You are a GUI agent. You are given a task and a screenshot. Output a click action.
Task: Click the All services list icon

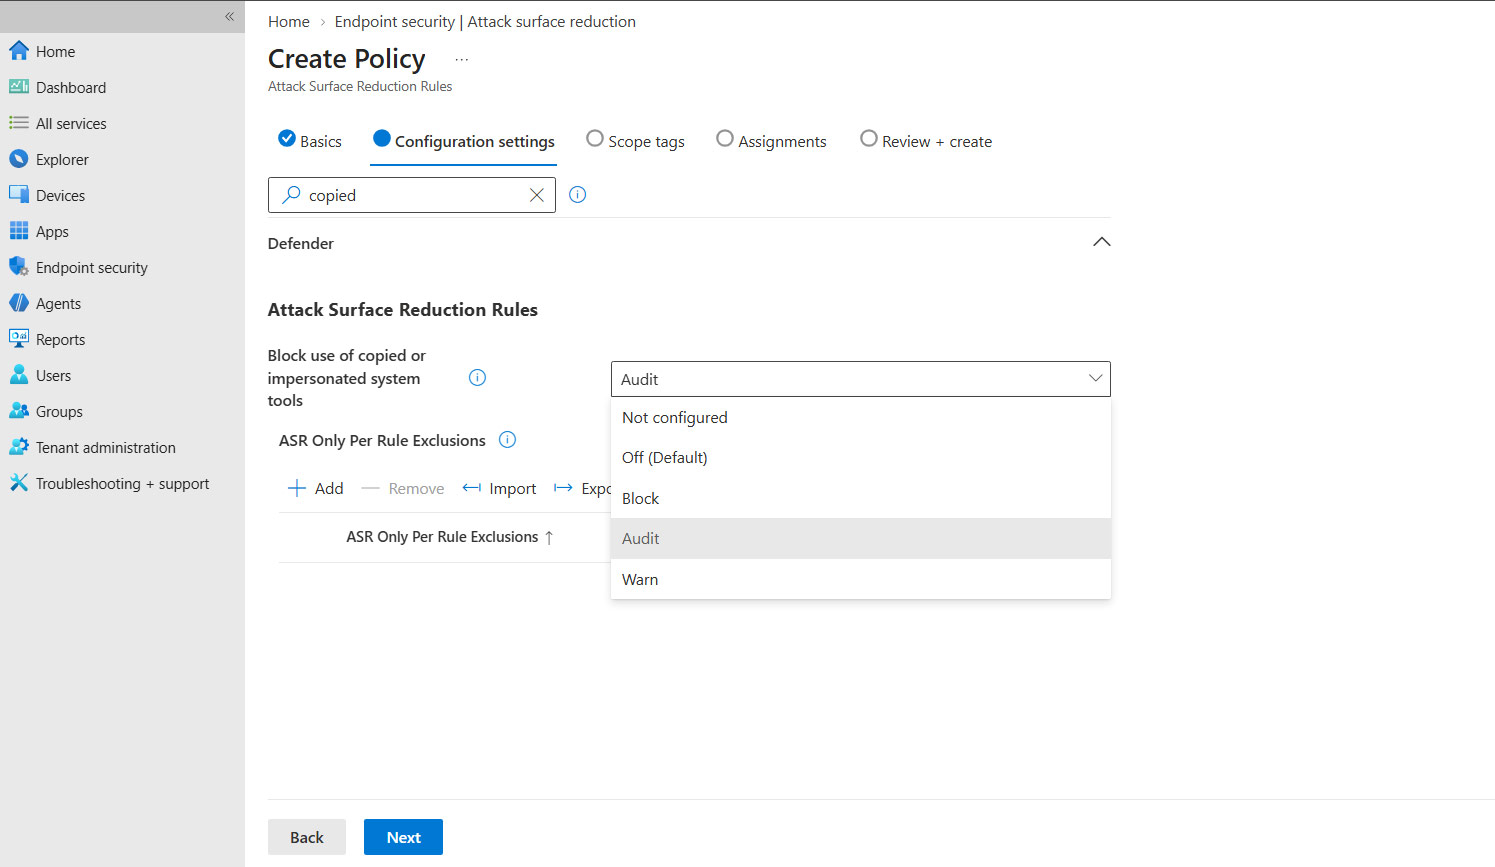19,123
